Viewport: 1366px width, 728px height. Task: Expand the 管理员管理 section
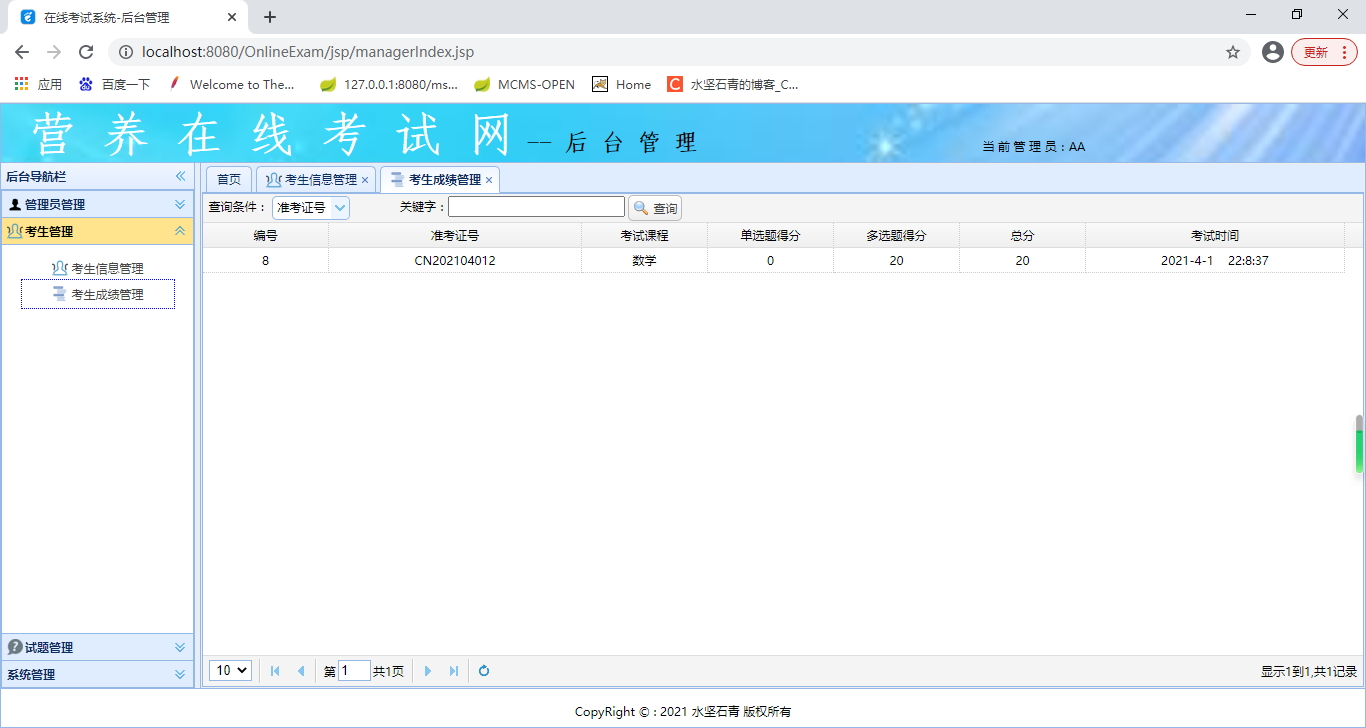click(x=181, y=203)
